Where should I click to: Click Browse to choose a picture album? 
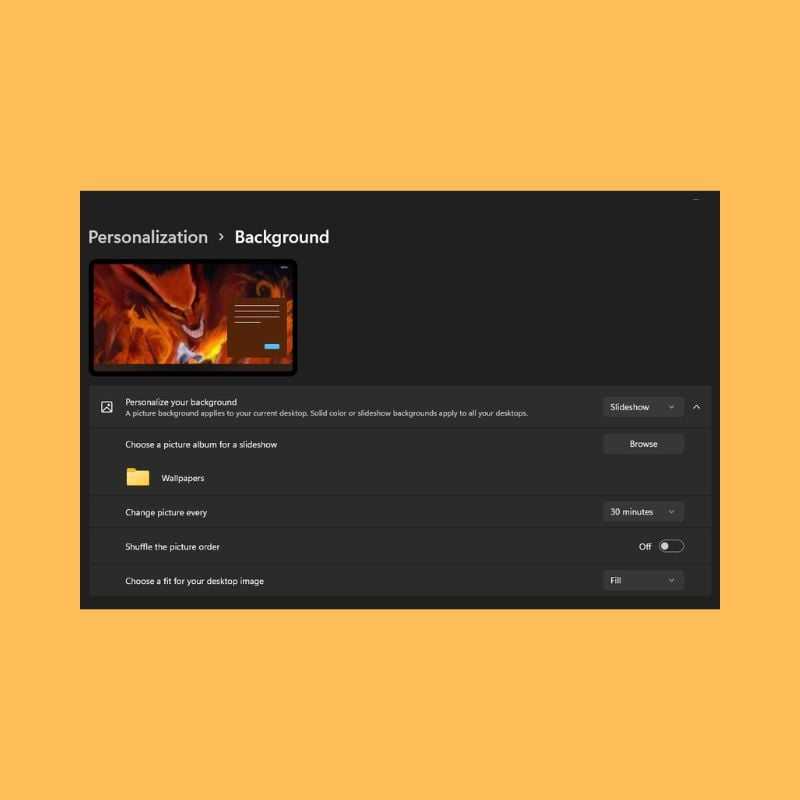coord(643,444)
